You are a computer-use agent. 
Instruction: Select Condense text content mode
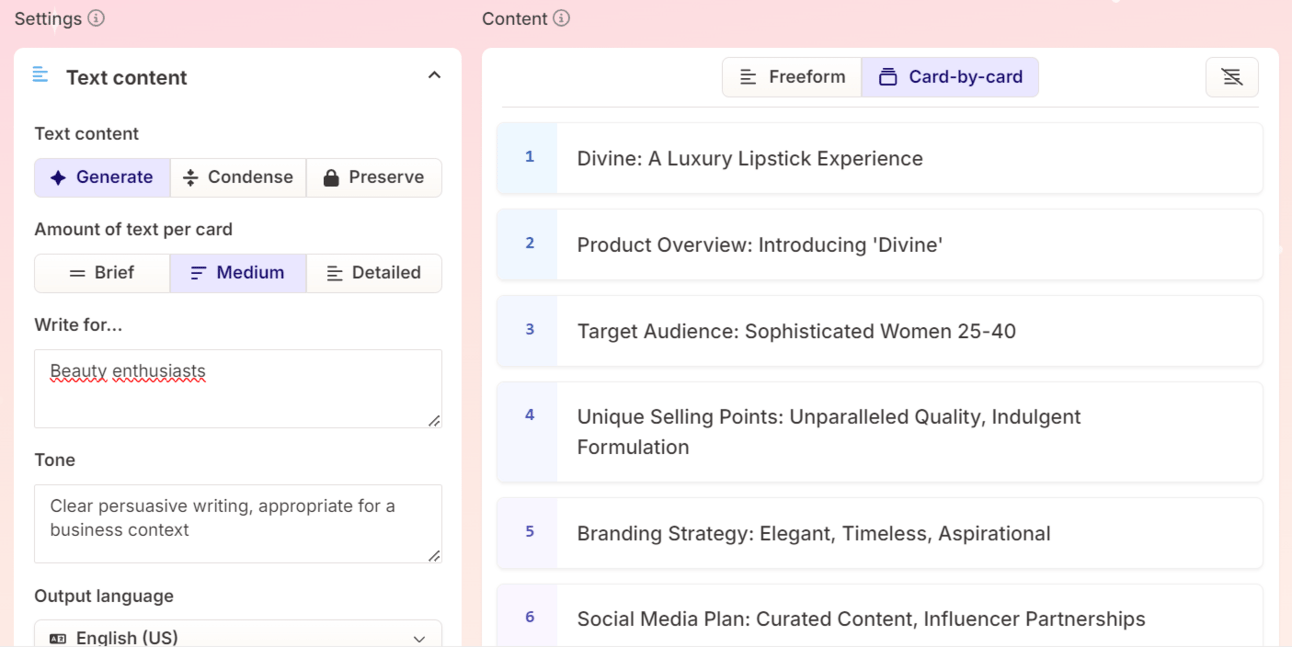tap(238, 177)
